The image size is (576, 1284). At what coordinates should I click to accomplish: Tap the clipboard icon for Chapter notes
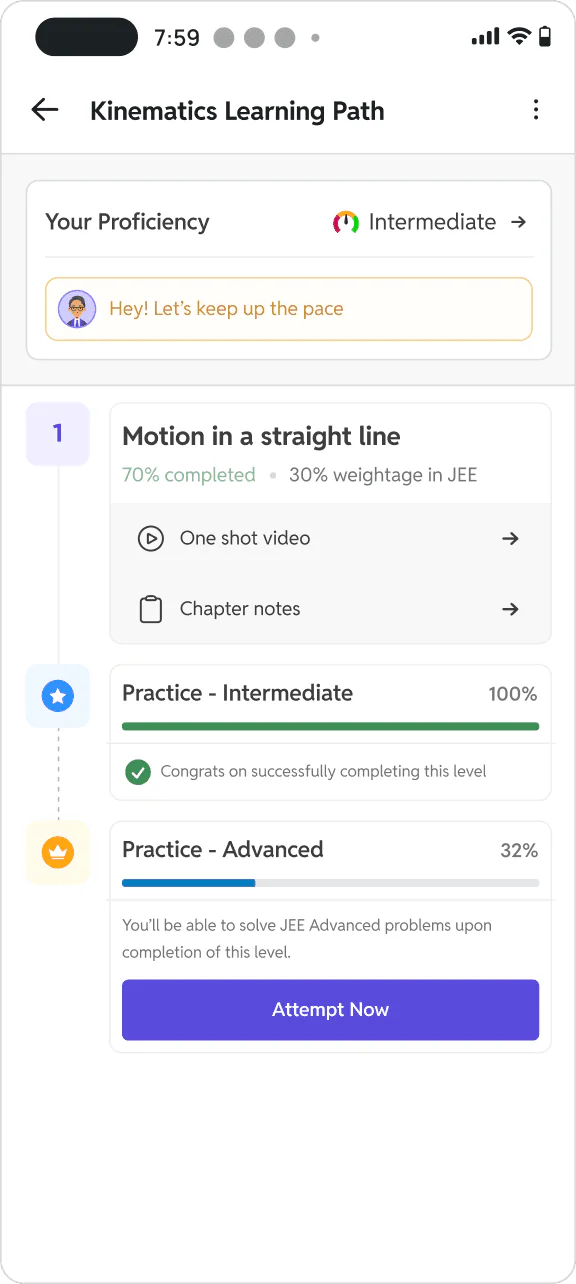point(150,609)
